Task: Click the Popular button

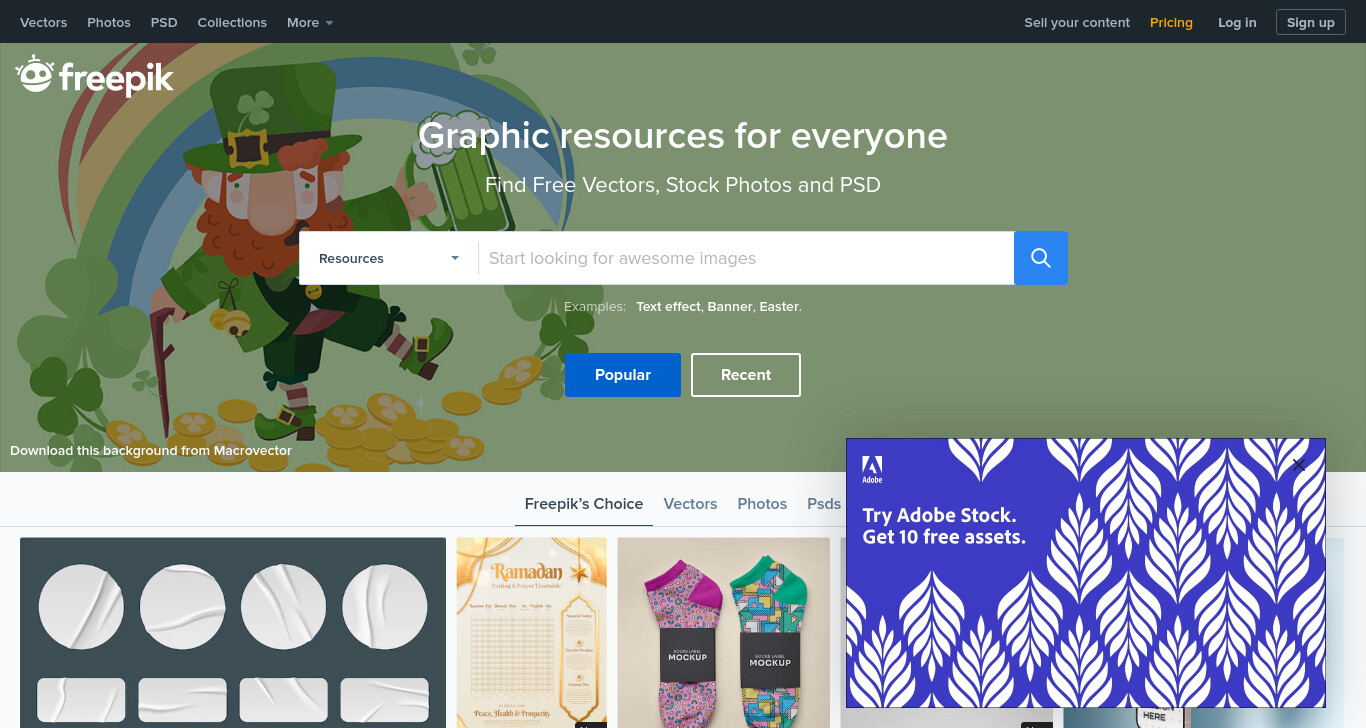Action: point(623,375)
